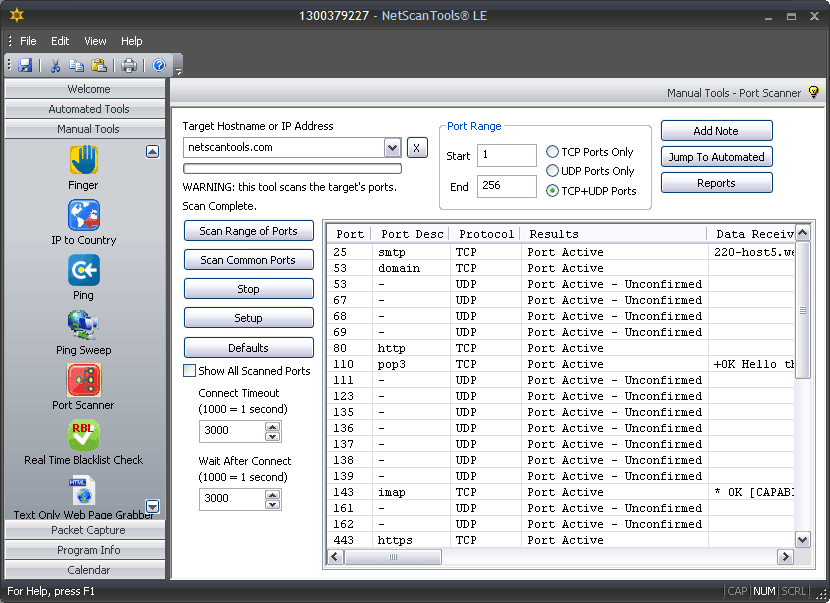The height and width of the screenshot is (603, 830).
Task: Click Scan Range of Ports button
Action: pos(249,231)
